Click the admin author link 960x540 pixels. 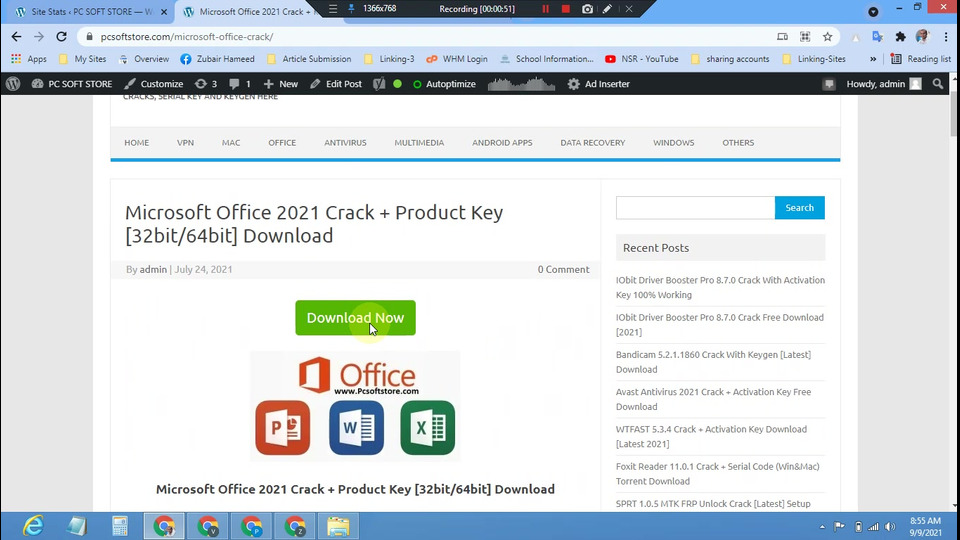[x=153, y=269]
